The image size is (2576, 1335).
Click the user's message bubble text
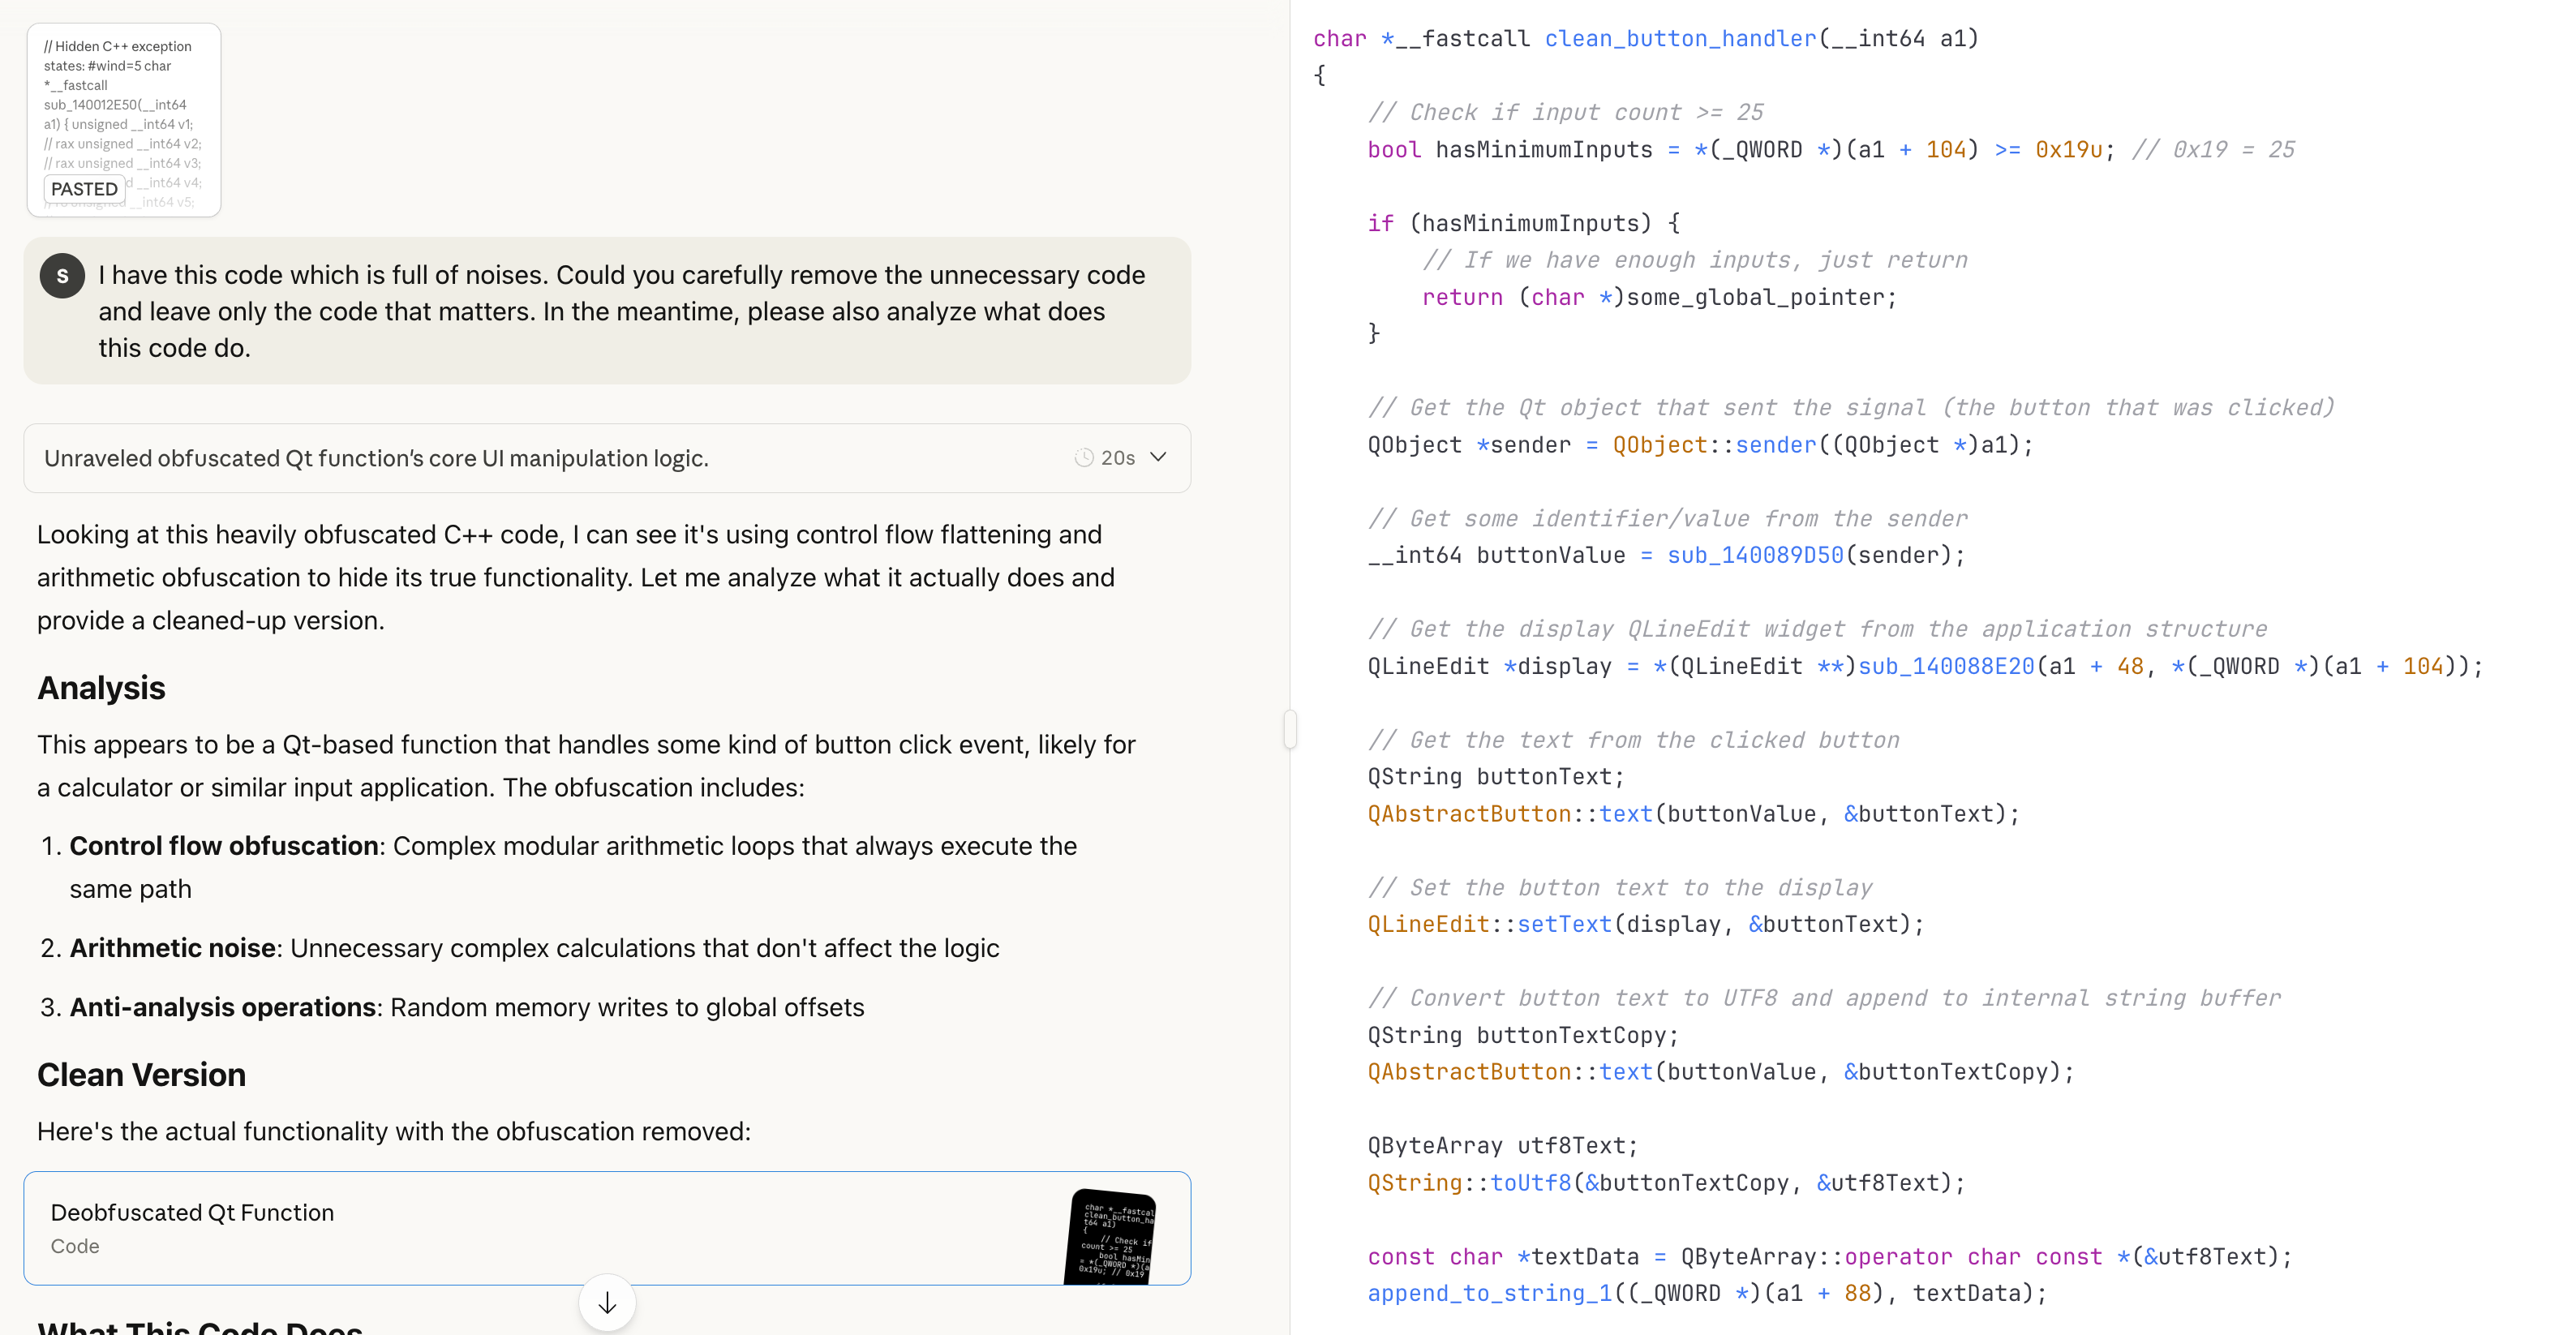[620, 311]
